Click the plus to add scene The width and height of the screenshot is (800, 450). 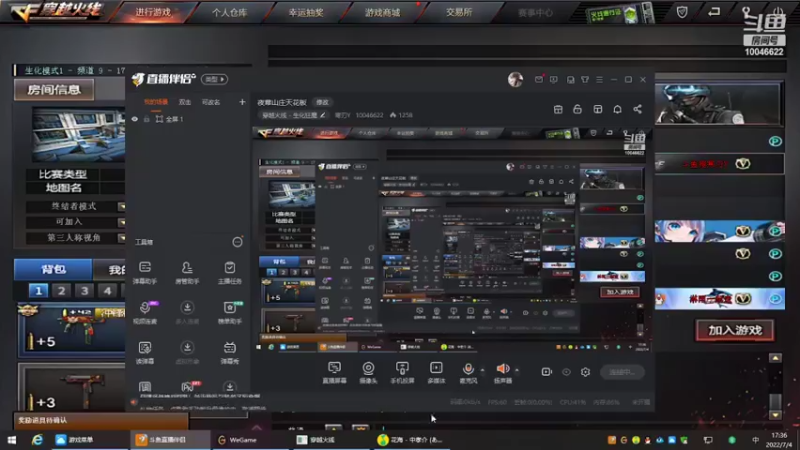242,102
